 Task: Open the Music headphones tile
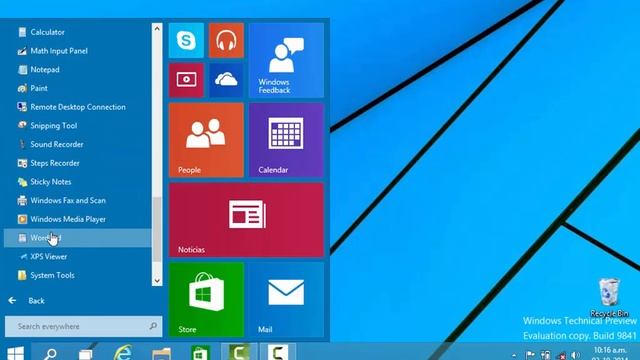tap(226, 40)
